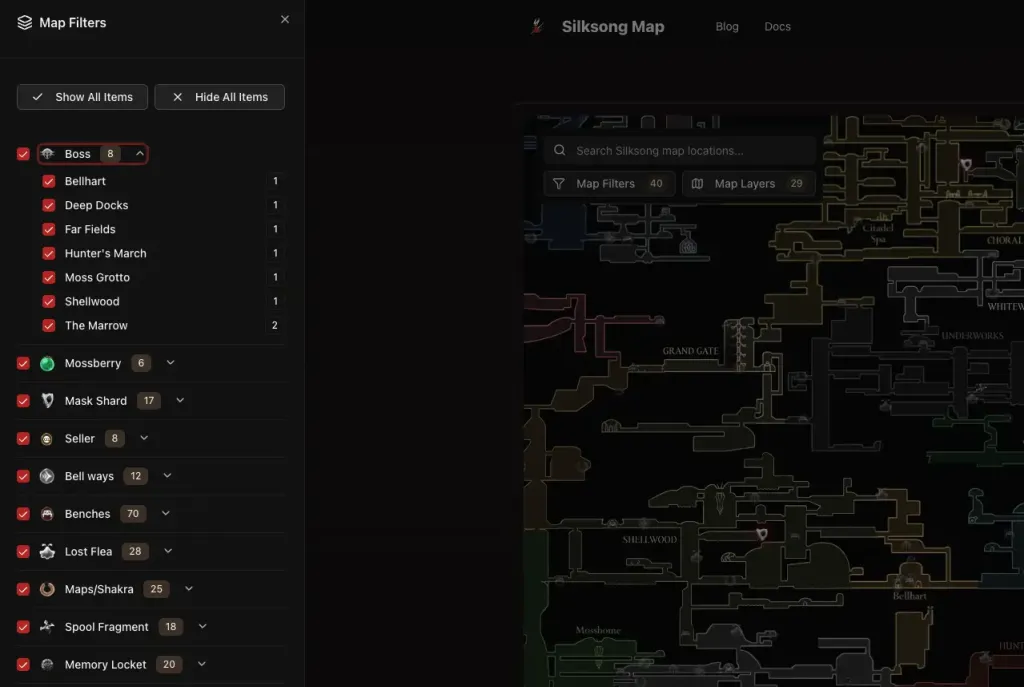Uncheck the Far Fields checkbox

pyautogui.click(x=48, y=230)
